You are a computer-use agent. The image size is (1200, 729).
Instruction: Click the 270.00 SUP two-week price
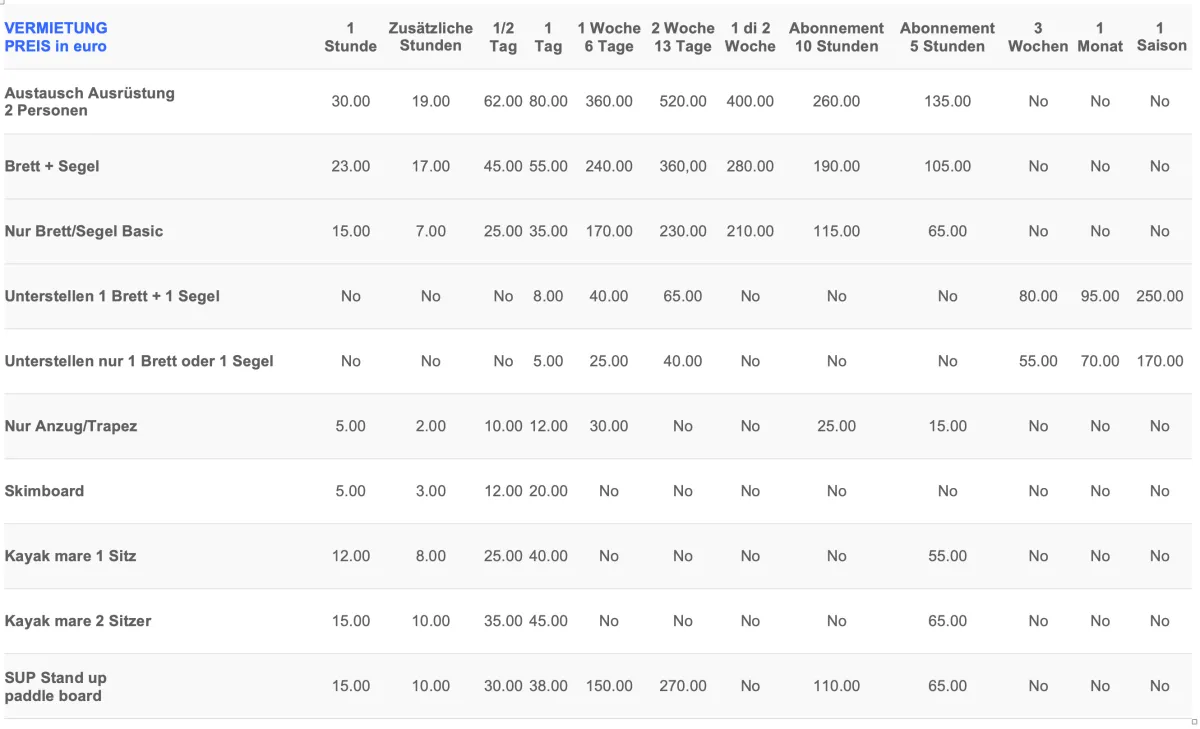click(683, 686)
